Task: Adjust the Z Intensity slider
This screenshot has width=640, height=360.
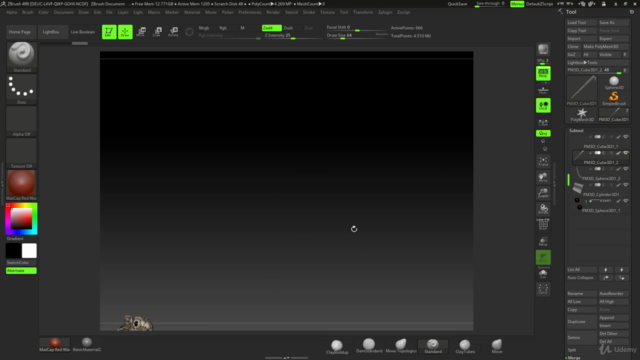Action: [293, 36]
